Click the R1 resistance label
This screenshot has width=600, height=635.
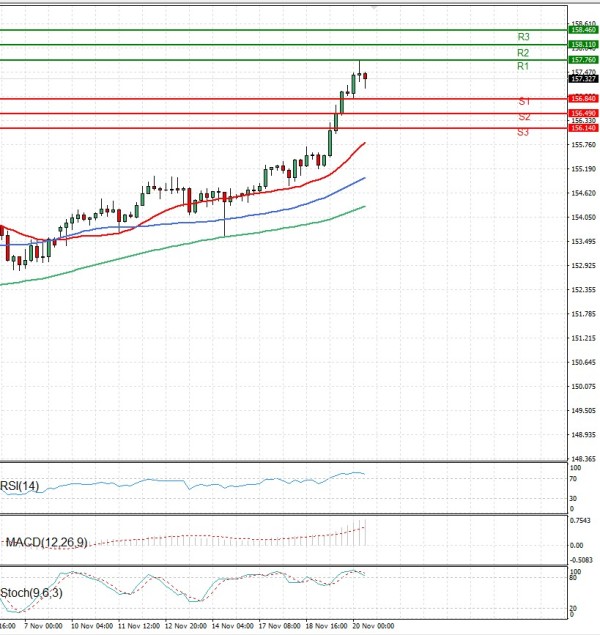pos(523,66)
